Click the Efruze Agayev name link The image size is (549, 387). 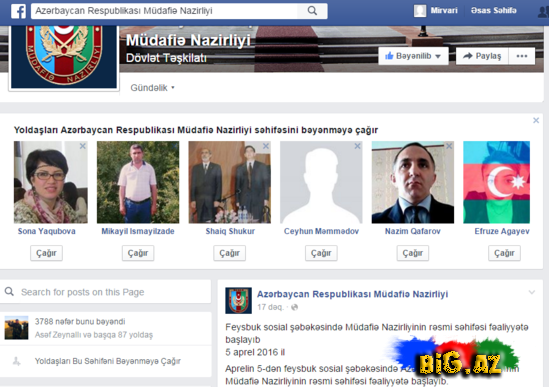pos(502,231)
